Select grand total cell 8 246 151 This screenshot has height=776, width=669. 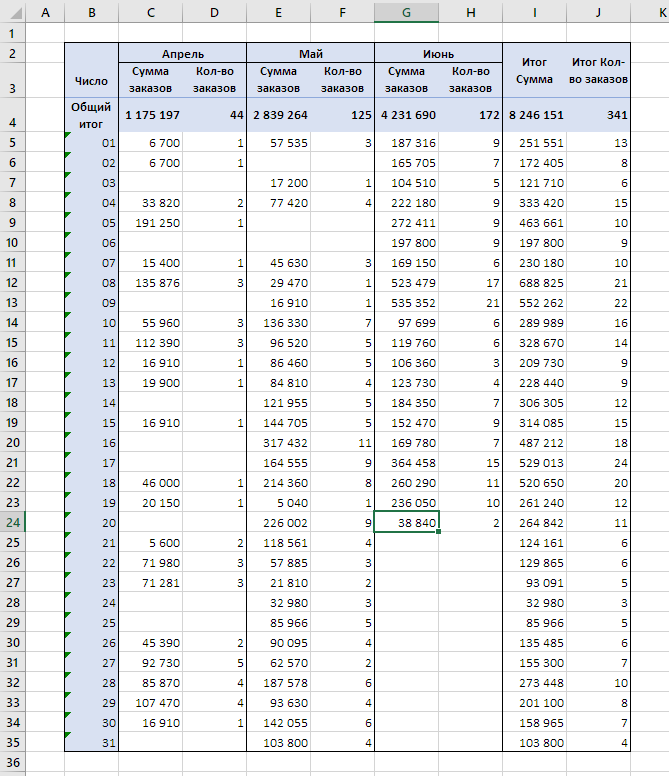point(535,115)
